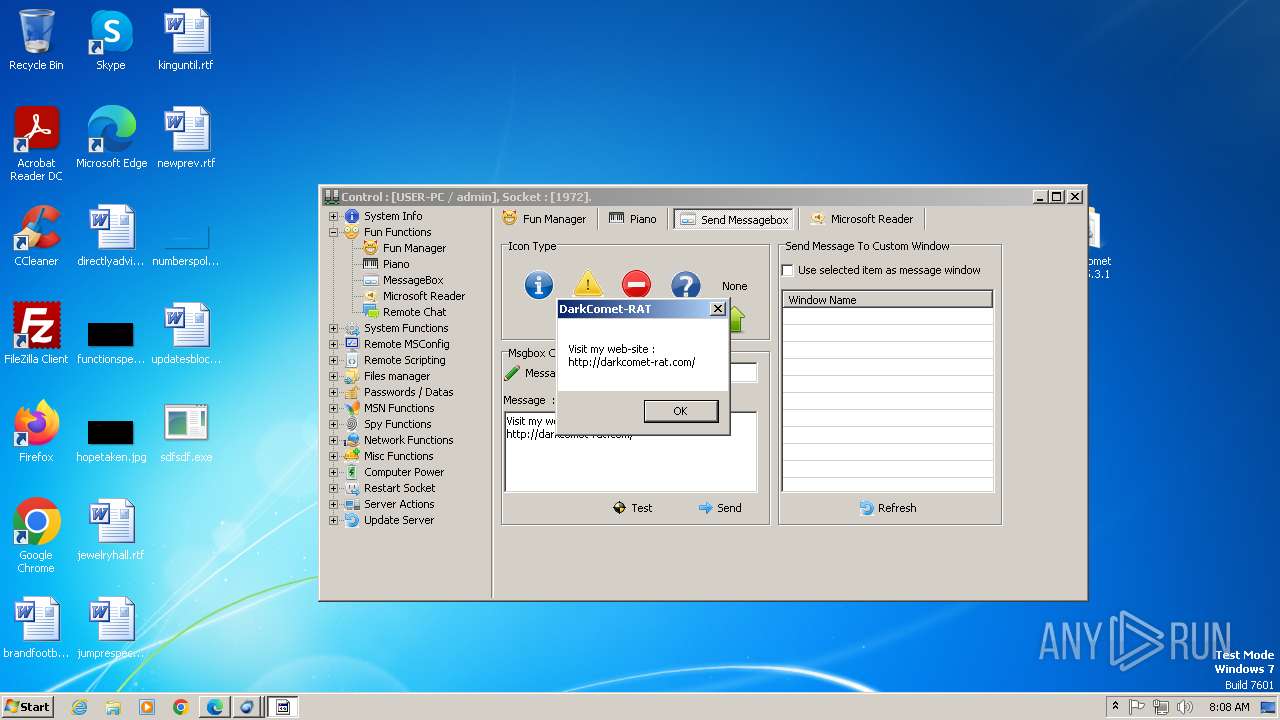
Task: Select Piano in the tree
Action: click(396, 264)
